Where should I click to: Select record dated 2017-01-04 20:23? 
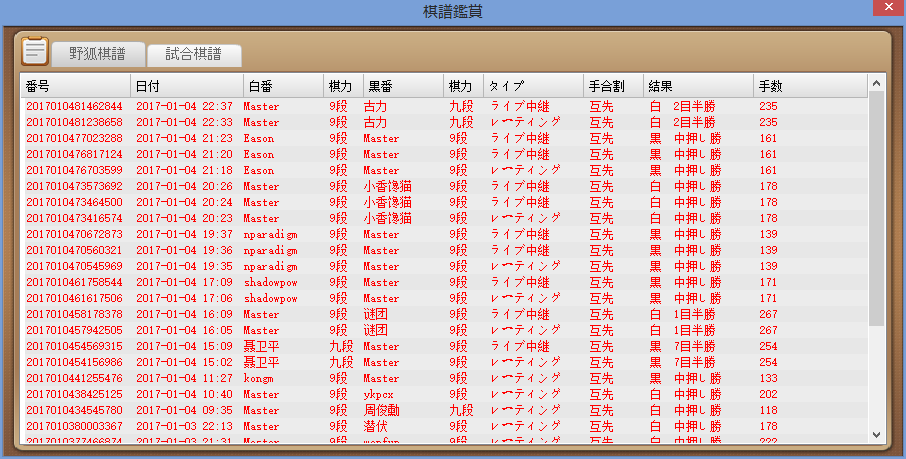point(444,219)
